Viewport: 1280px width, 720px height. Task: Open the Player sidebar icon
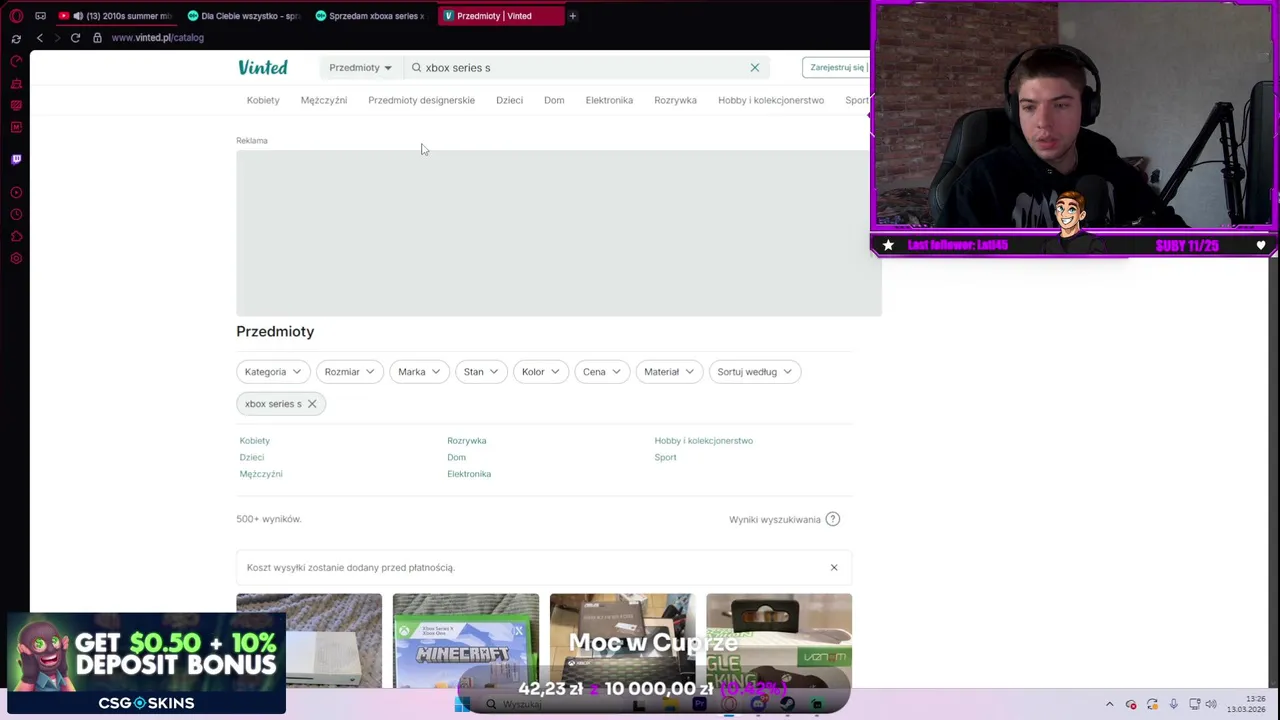pos(16,192)
